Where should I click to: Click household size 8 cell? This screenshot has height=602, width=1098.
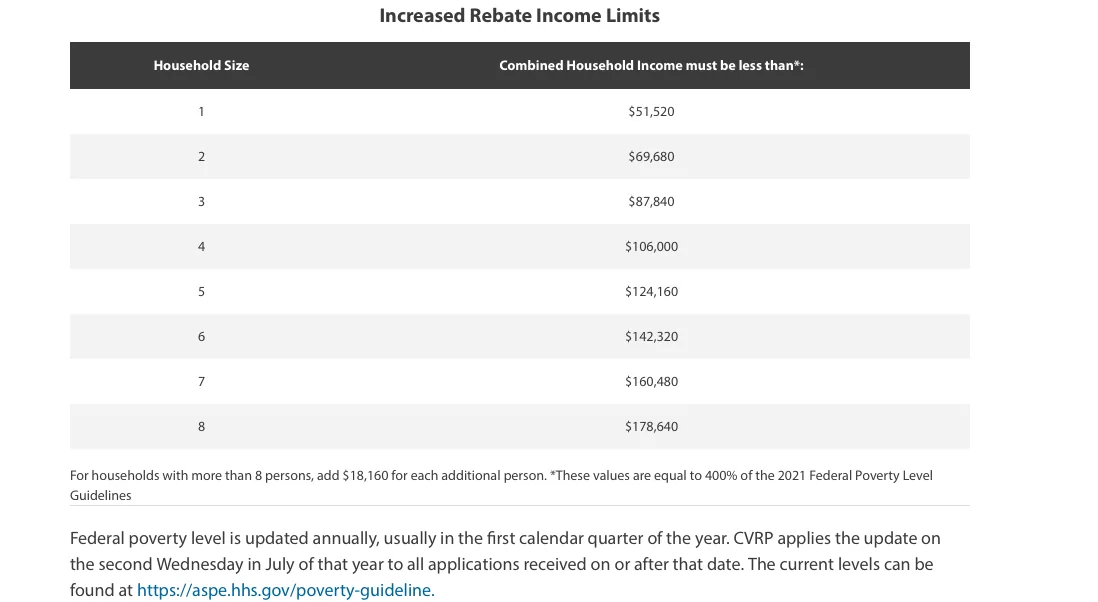[201, 426]
